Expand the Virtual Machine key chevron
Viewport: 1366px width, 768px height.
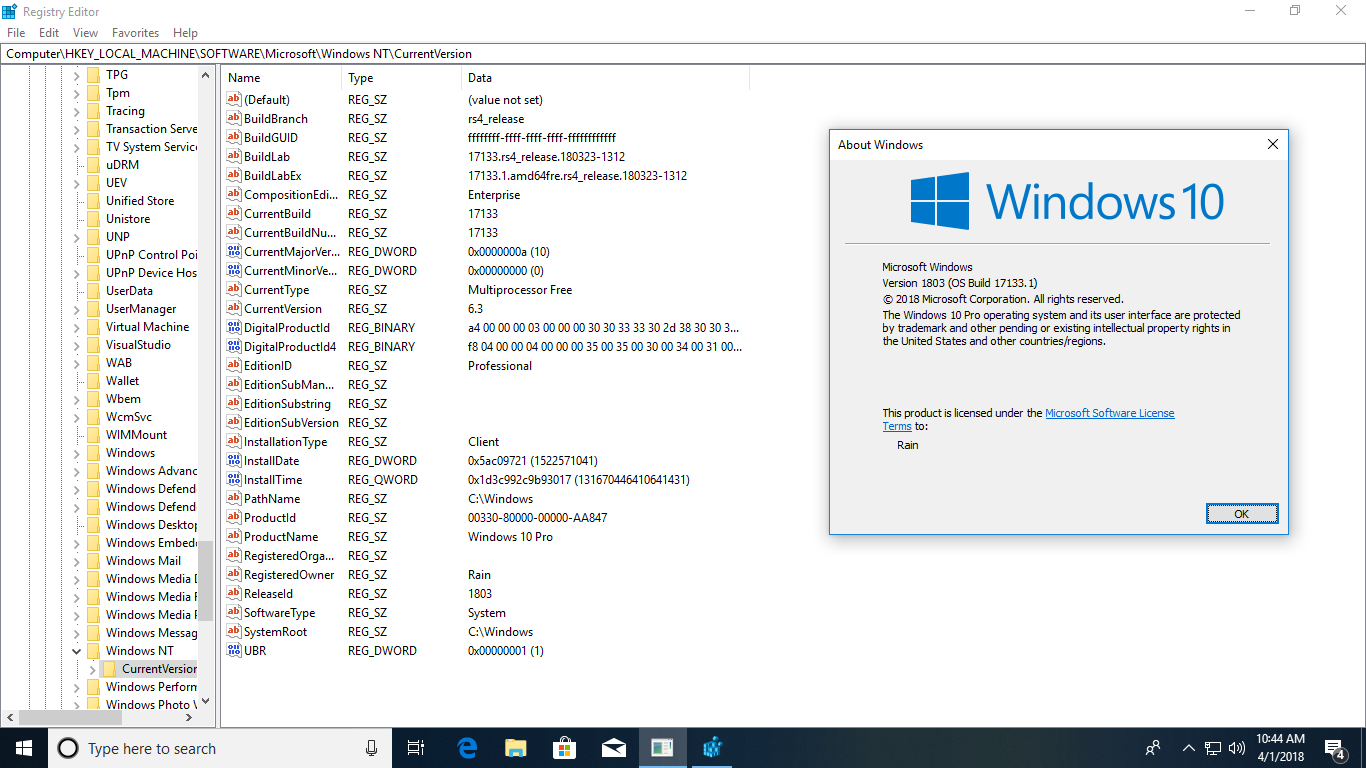click(76, 327)
